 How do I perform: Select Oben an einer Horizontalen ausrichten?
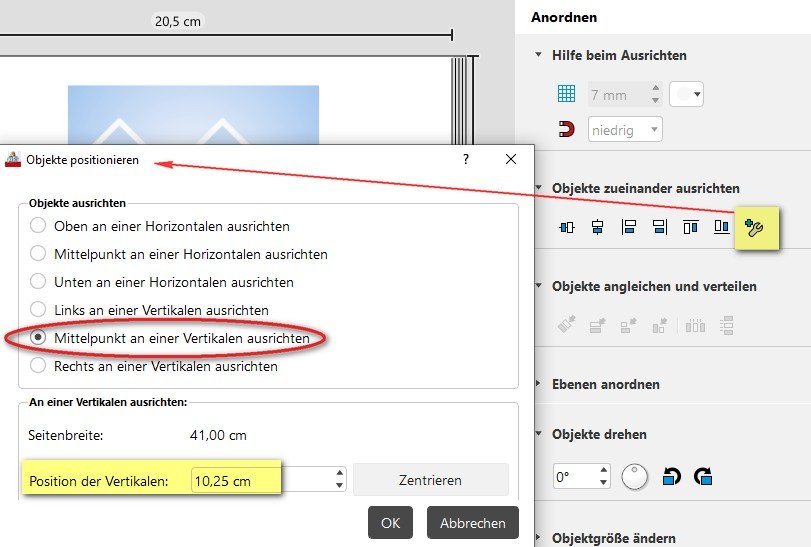[x=38, y=225]
